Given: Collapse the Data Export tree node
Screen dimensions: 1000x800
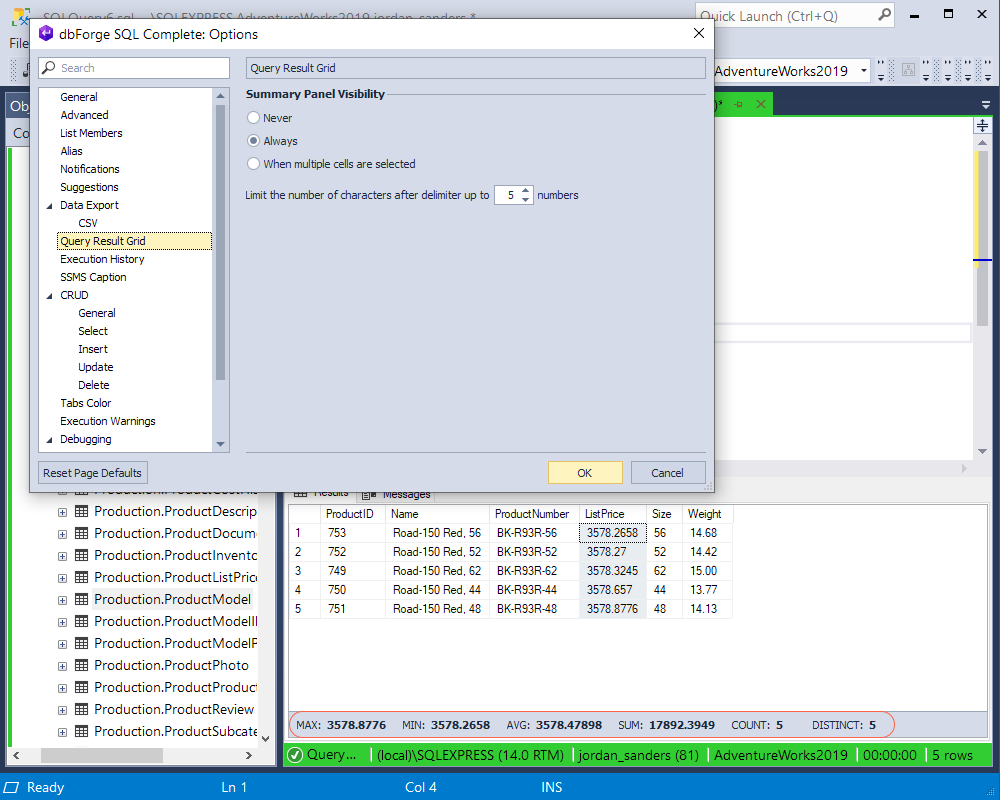Looking at the screenshot, I should click(50, 205).
